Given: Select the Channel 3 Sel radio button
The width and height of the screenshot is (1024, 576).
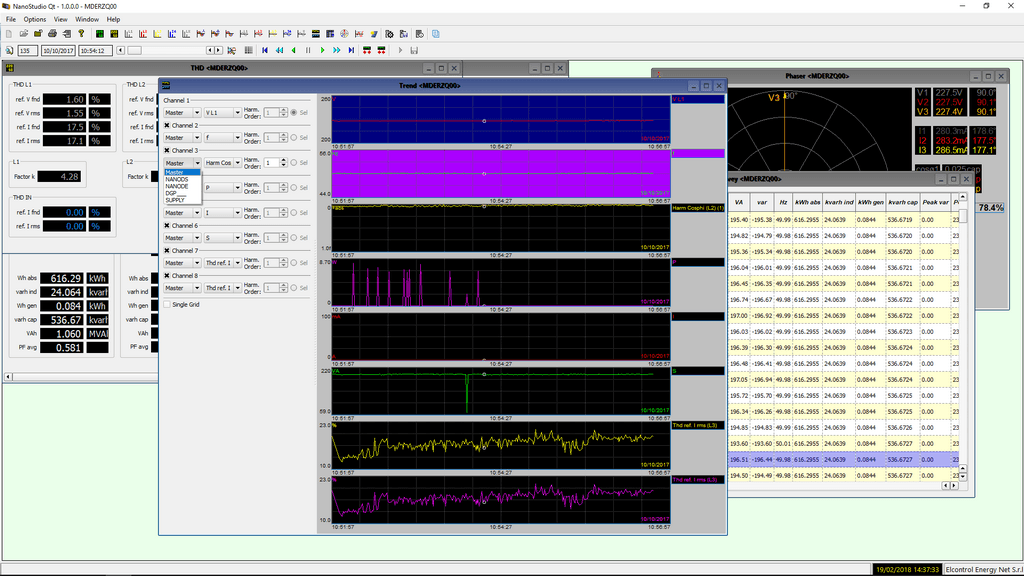Looking at the screenshot, I should tap(293, 163).
